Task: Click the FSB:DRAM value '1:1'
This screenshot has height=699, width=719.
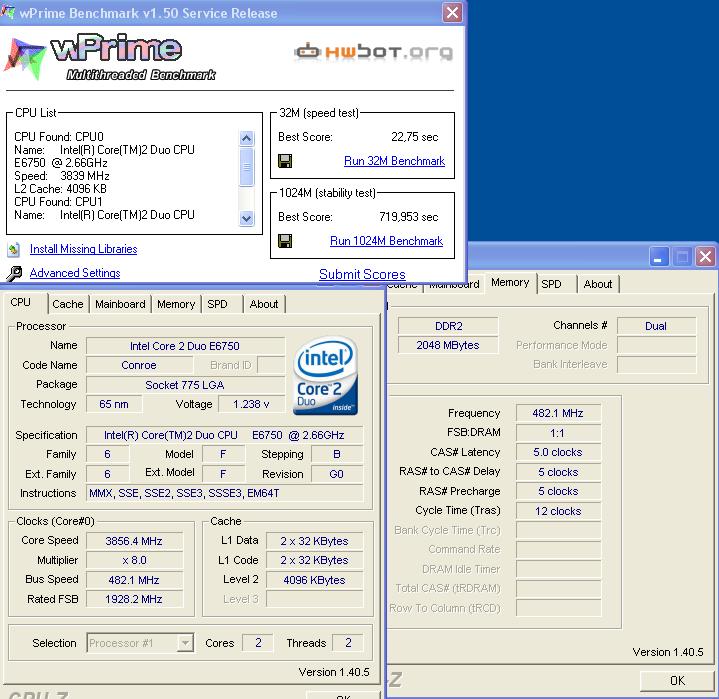Action: point(558,433)
